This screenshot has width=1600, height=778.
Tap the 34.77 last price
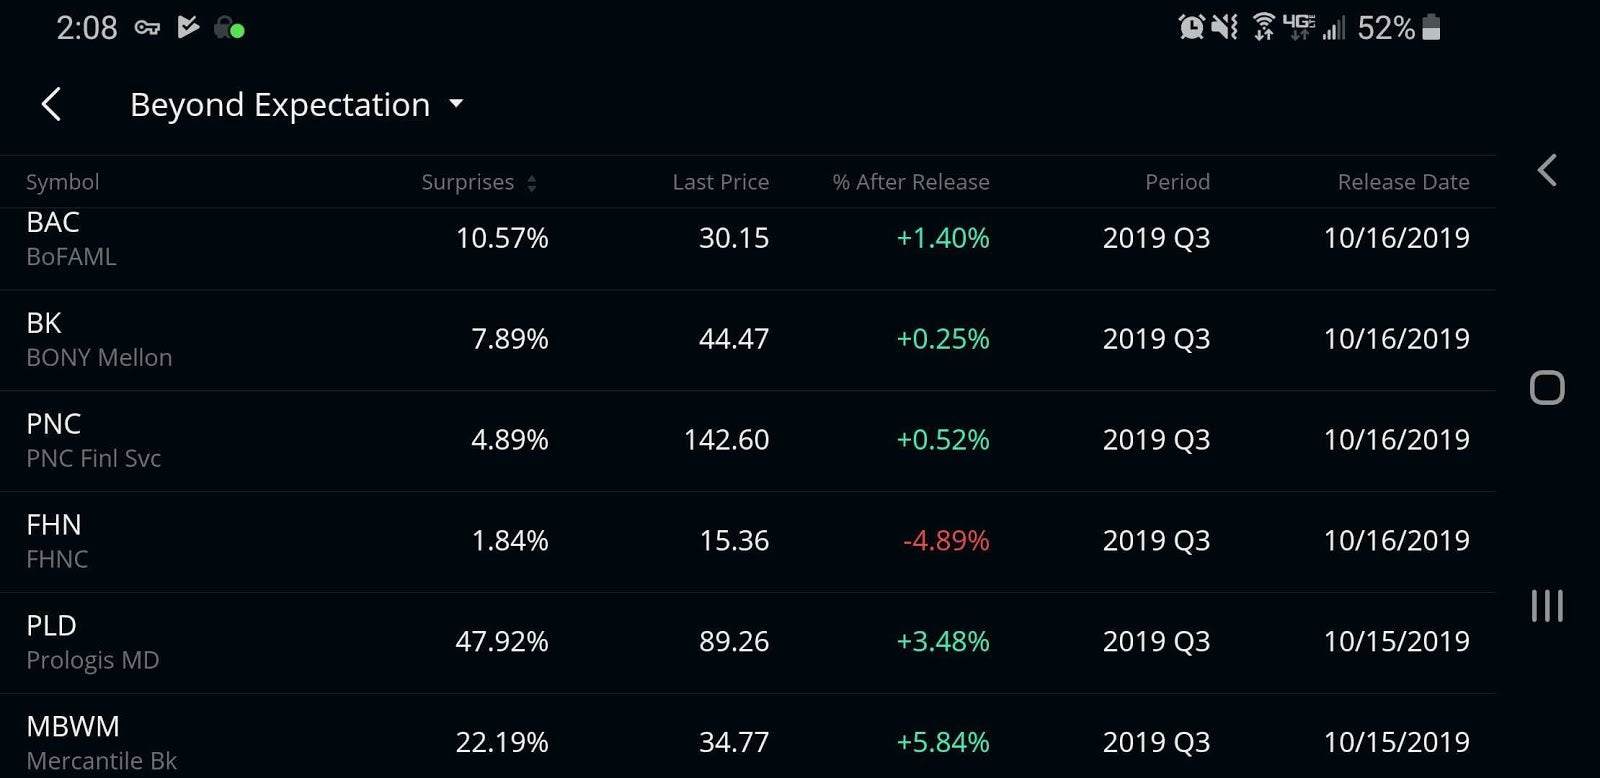pyautogui.click(x=734, y=743)
